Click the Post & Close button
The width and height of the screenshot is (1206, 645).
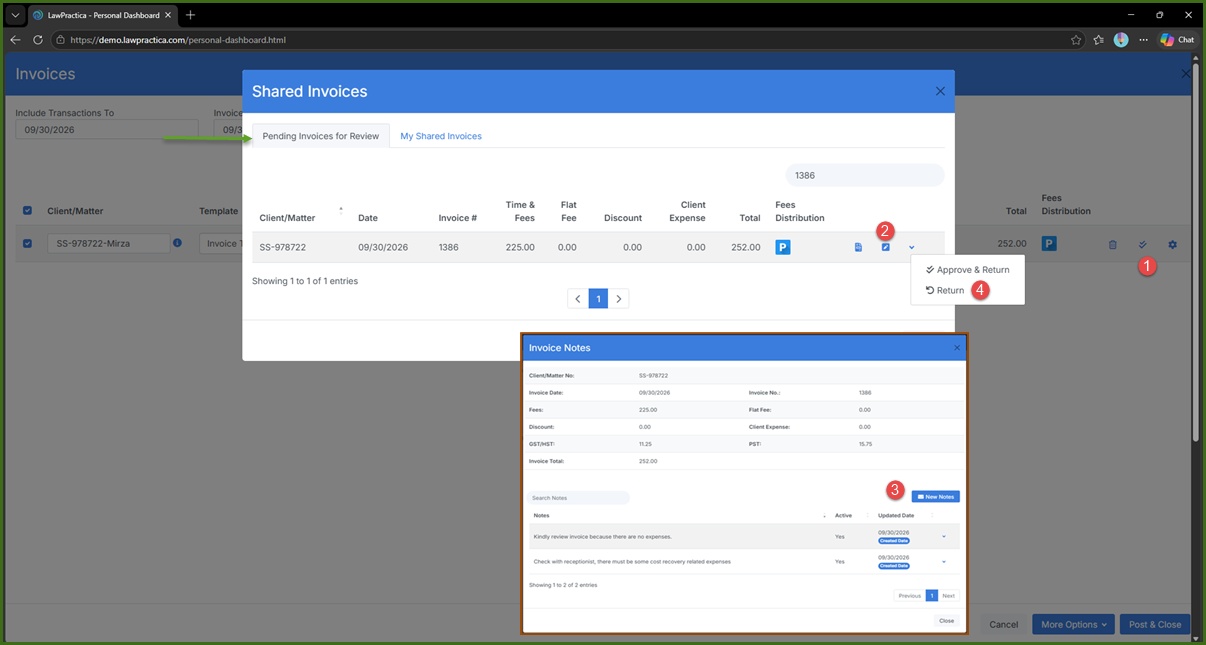[1155, 624]
